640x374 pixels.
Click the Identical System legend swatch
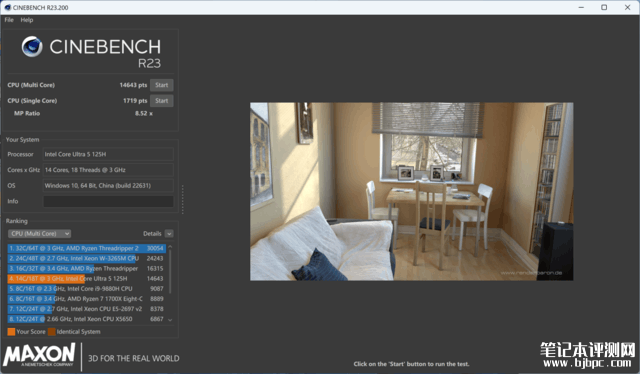point(52,332)
